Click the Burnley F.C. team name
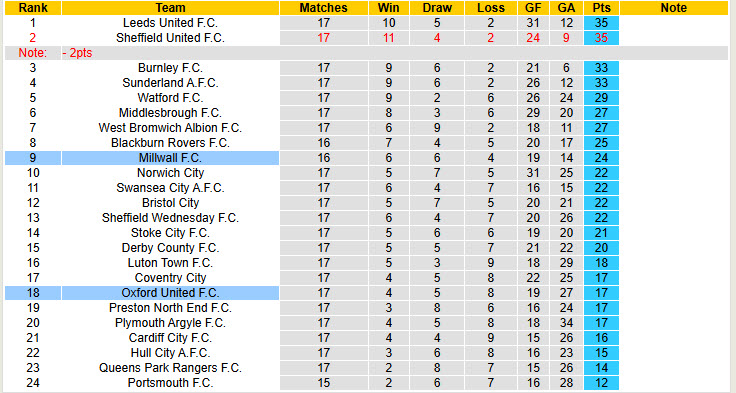 tap(170, 68)
